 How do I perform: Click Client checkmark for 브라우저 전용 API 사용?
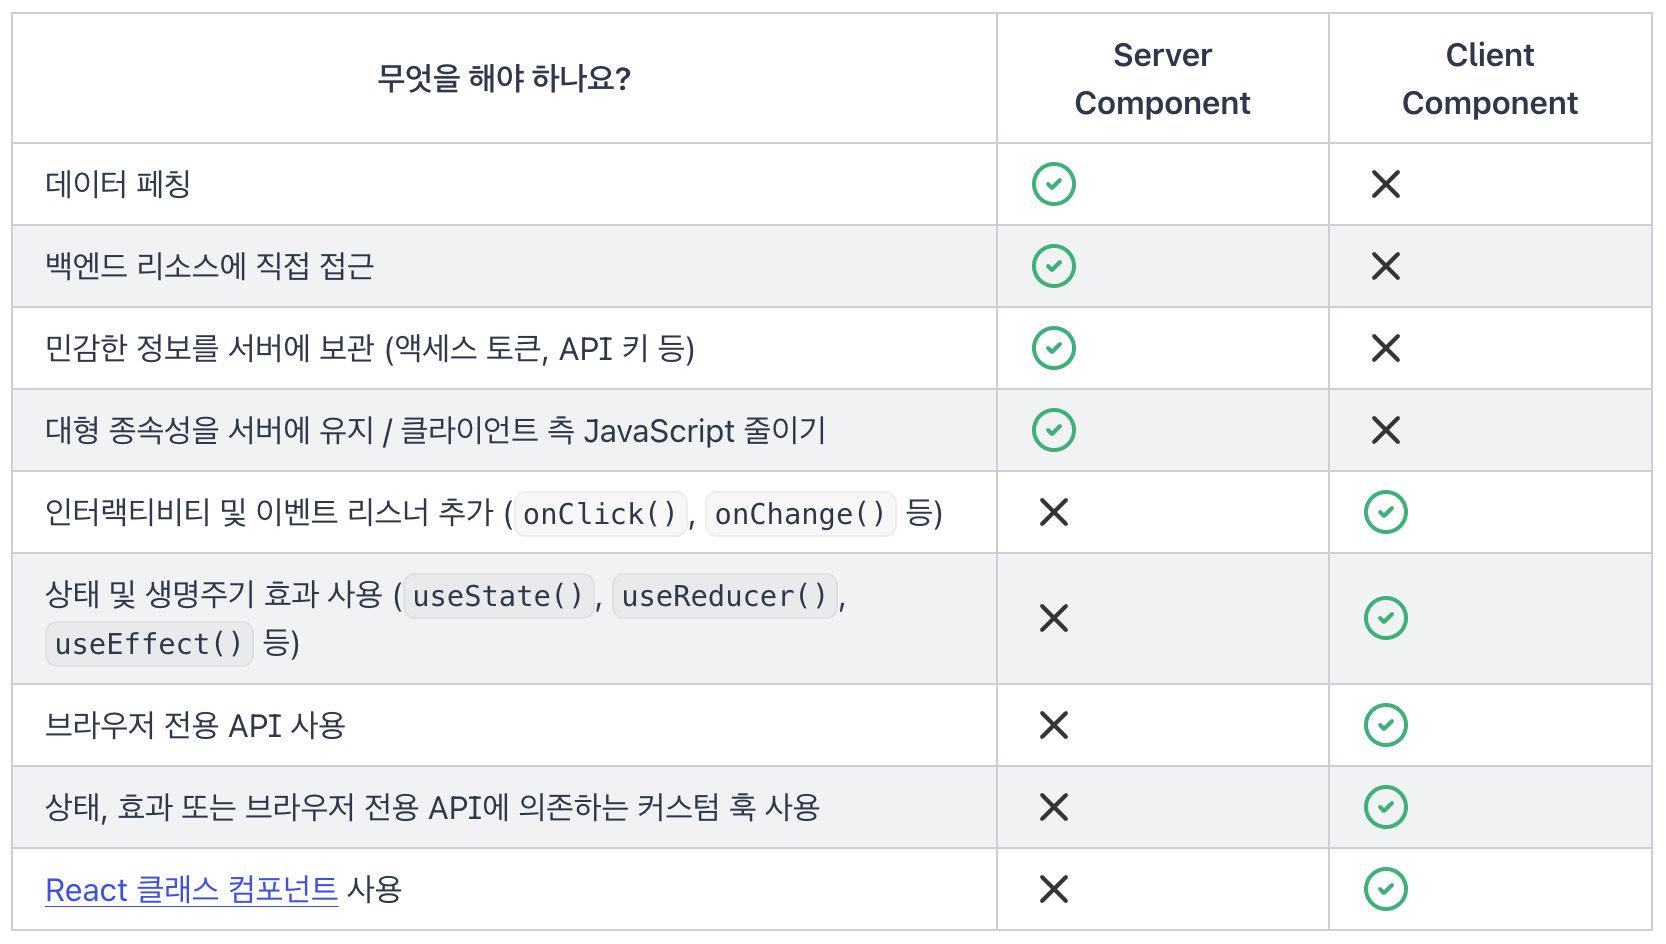[1385, 725]
